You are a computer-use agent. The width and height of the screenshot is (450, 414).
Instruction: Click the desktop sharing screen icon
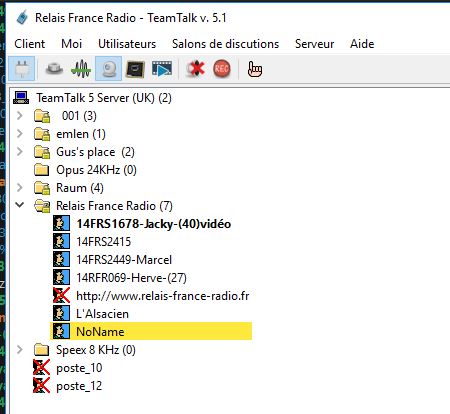tap(135, 69)
